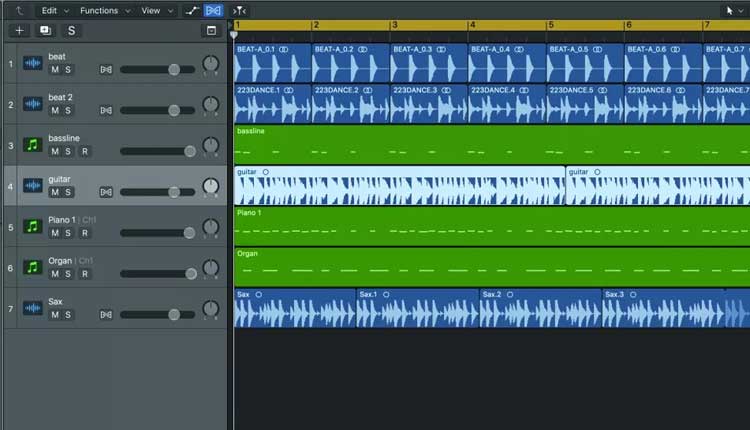Click the green instrument icon of Organ track
Screen dimensions: 750x430
(33, 267)
